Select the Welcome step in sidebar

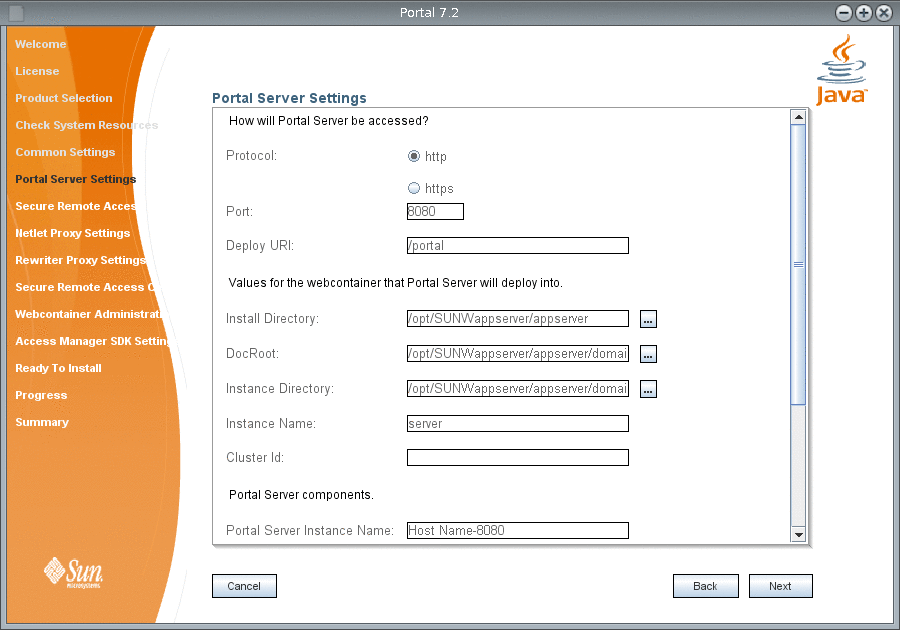tap(41, 44)
